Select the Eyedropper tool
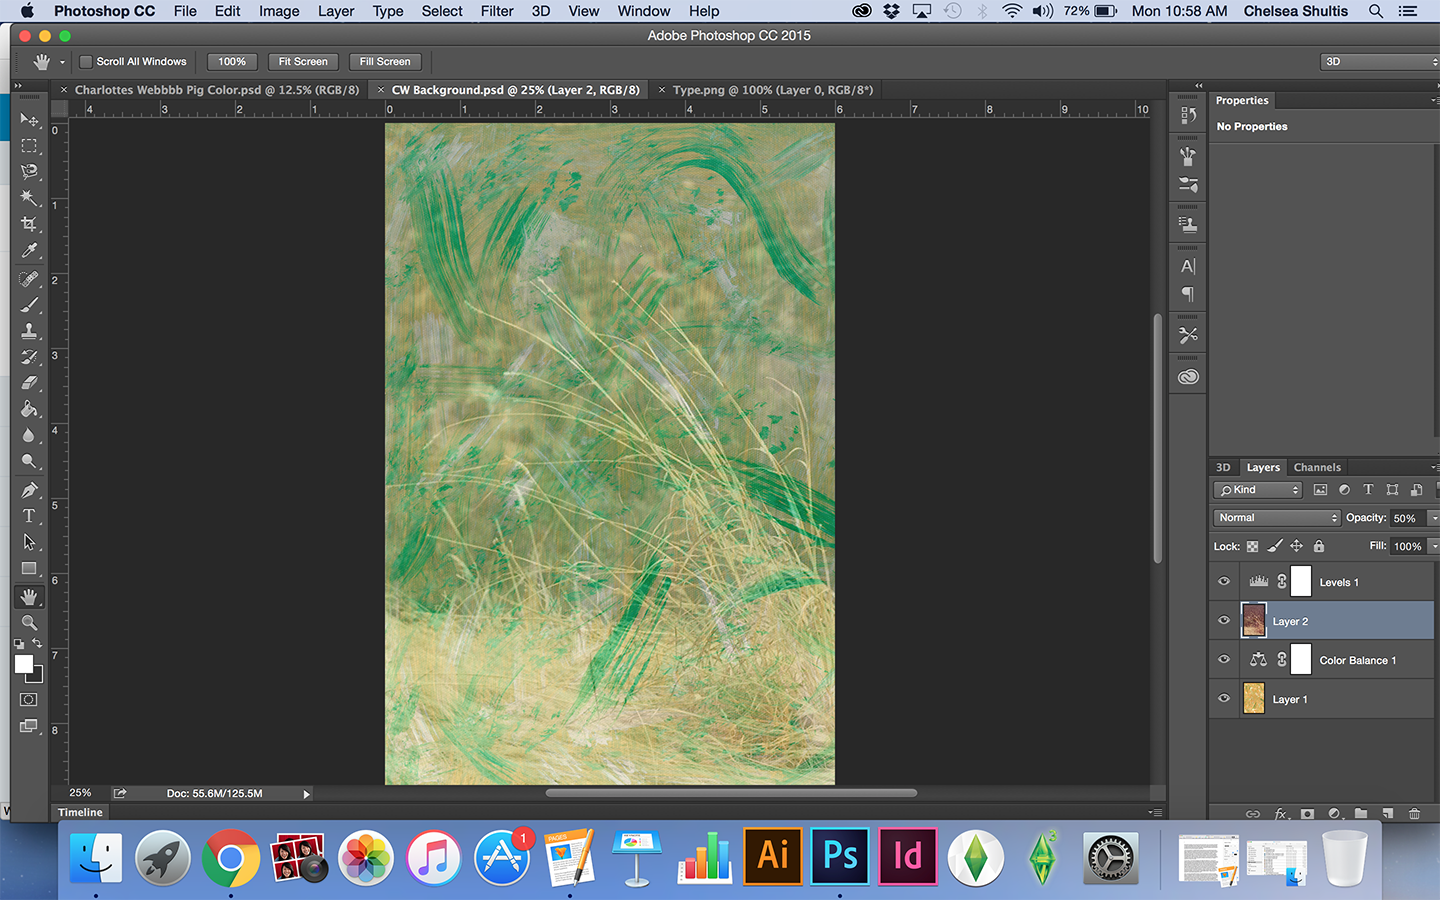The image size is (1440, 900). pyautogui.click(x=29, y=251)
